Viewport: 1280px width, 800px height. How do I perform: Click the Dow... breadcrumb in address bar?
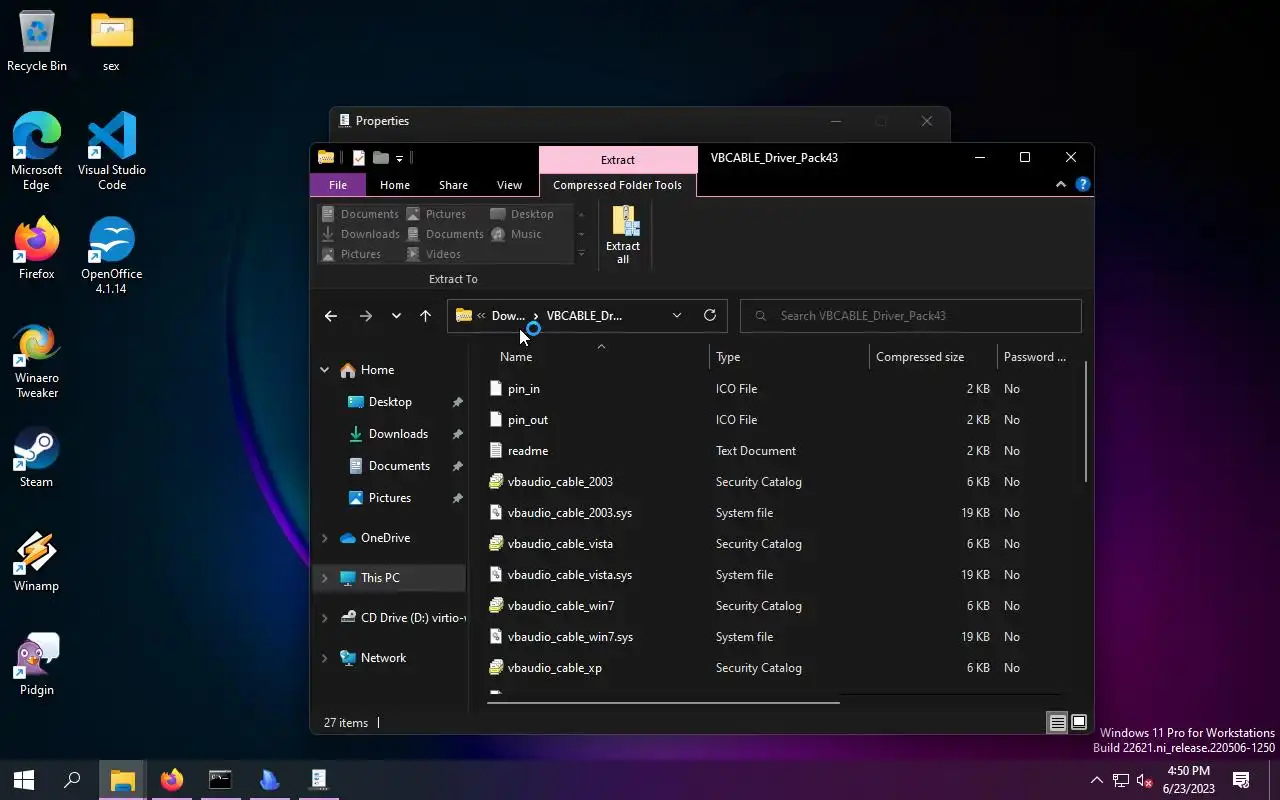[x=508, y=315]
